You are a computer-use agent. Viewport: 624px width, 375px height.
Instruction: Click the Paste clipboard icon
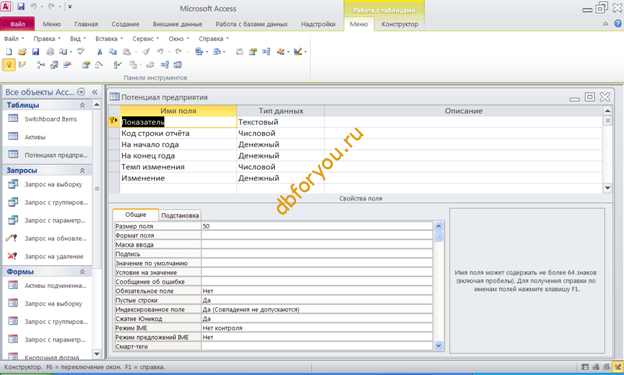pyautogui.click(x=127, y=52)
